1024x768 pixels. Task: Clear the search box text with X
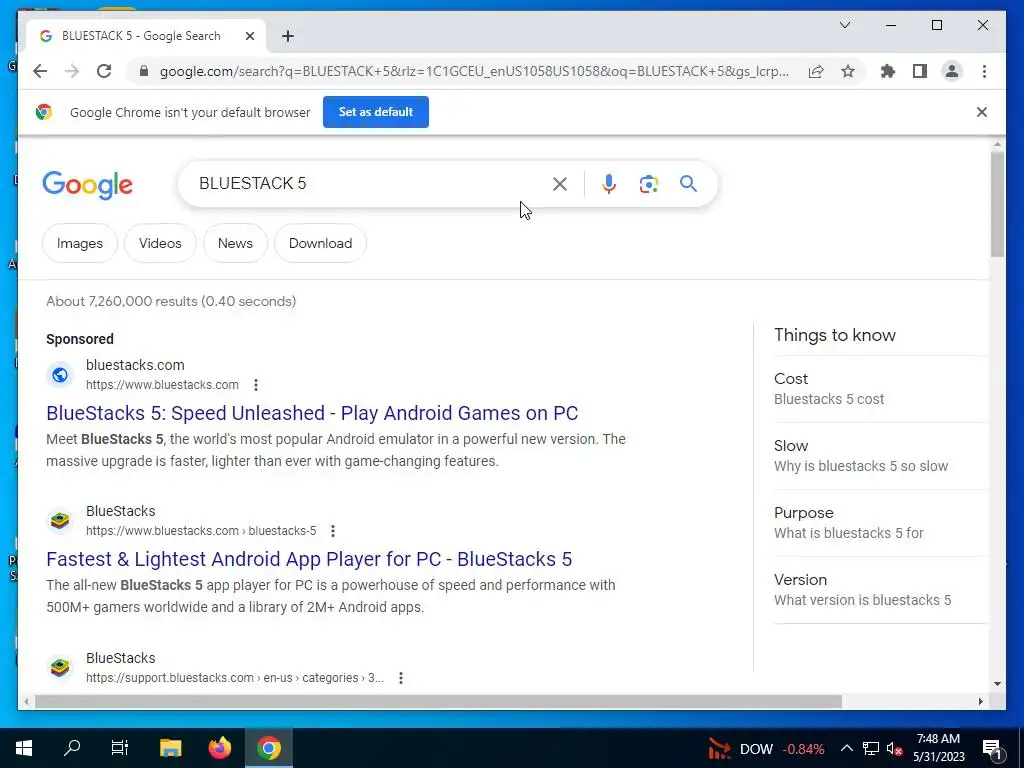click(560, 184)
